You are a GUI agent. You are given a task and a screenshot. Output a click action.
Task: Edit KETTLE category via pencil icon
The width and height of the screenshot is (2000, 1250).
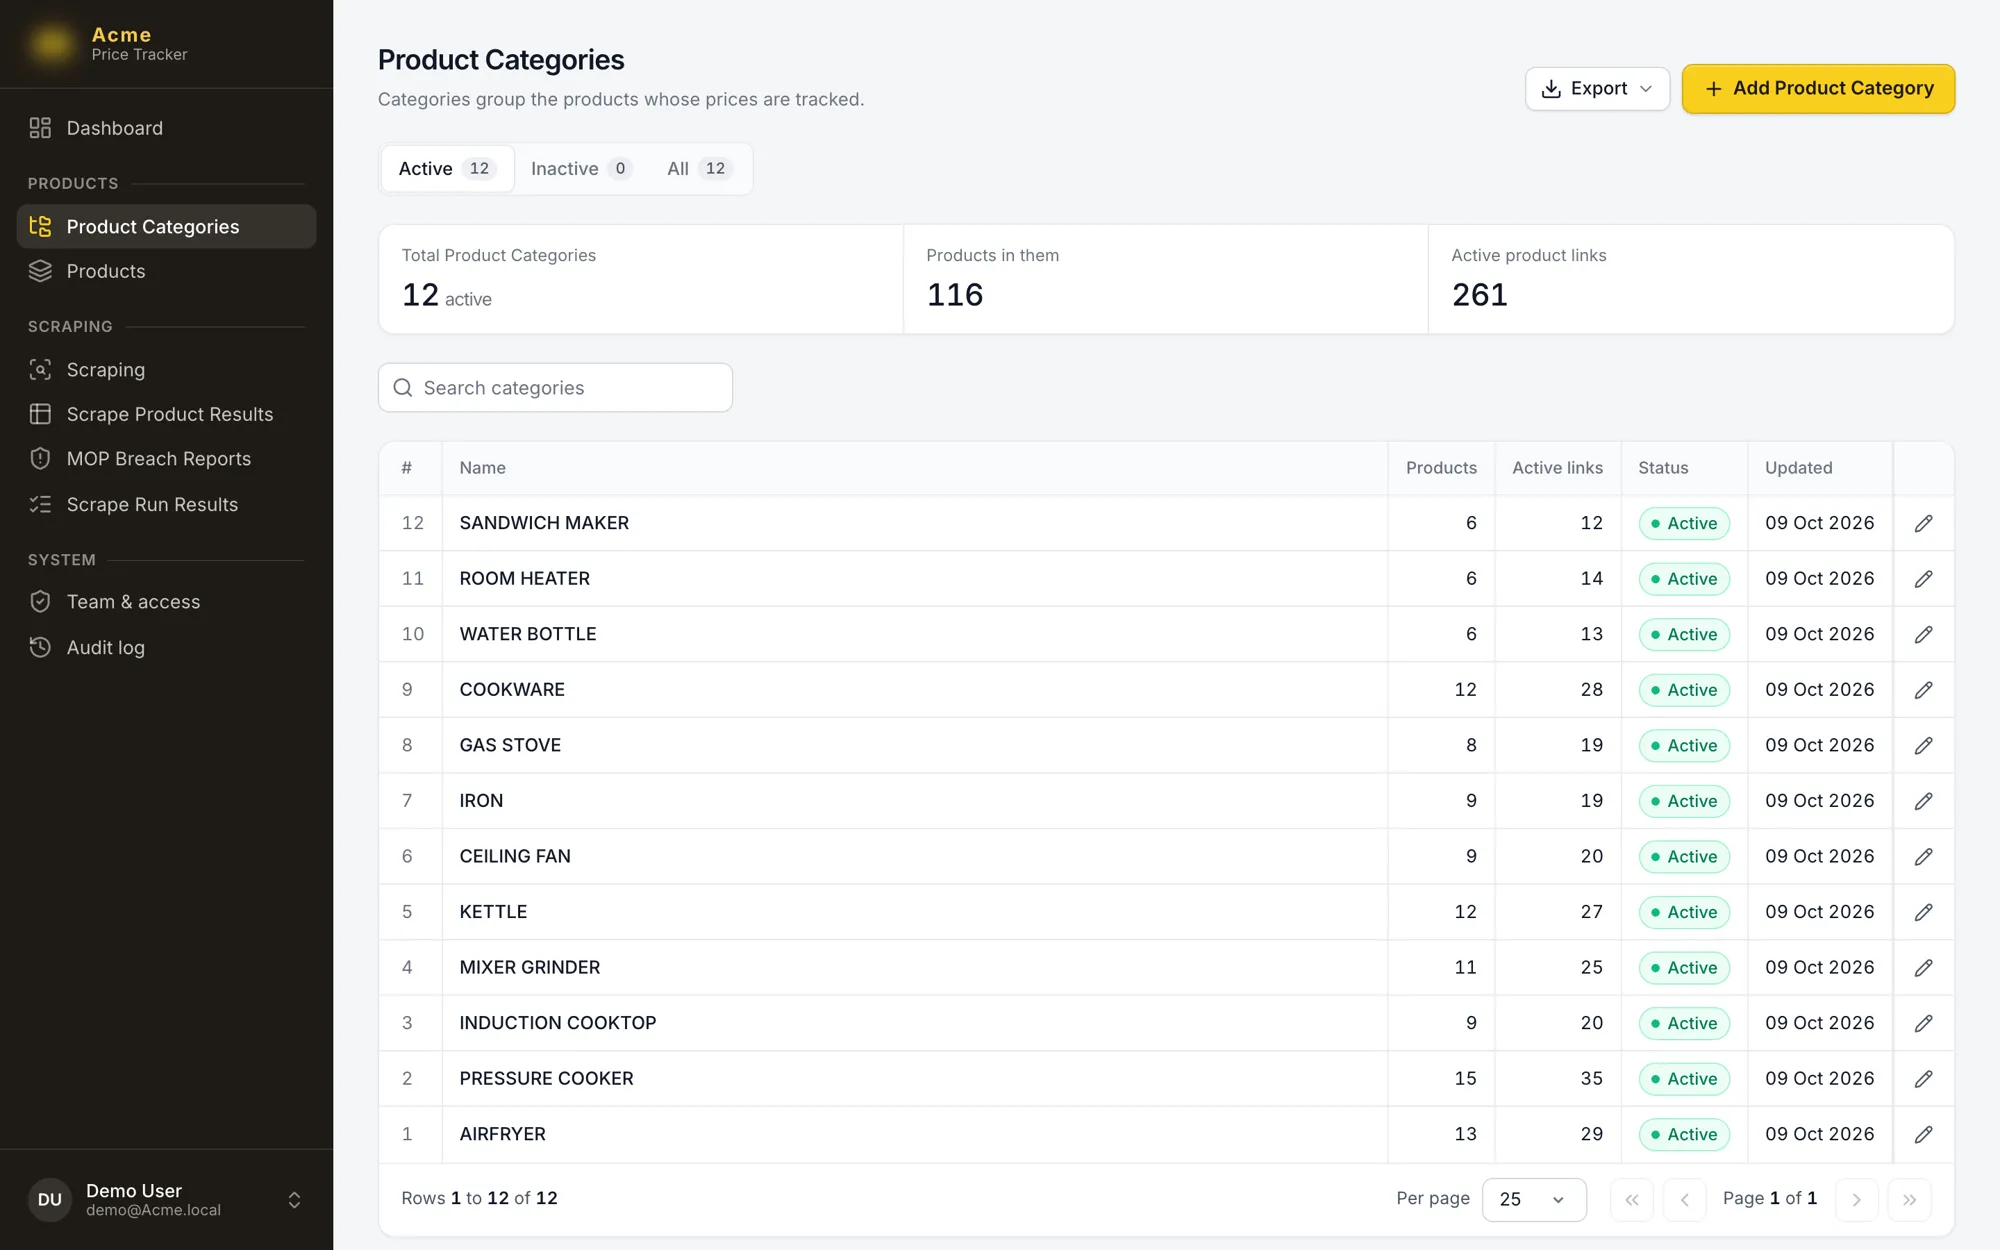click(1923, 912)
